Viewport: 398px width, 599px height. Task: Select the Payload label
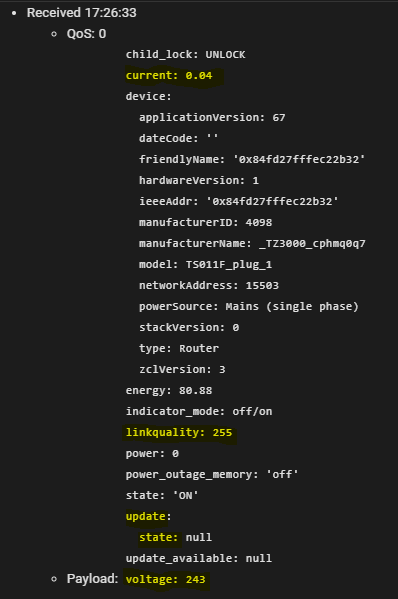click(x=92, y=579)
